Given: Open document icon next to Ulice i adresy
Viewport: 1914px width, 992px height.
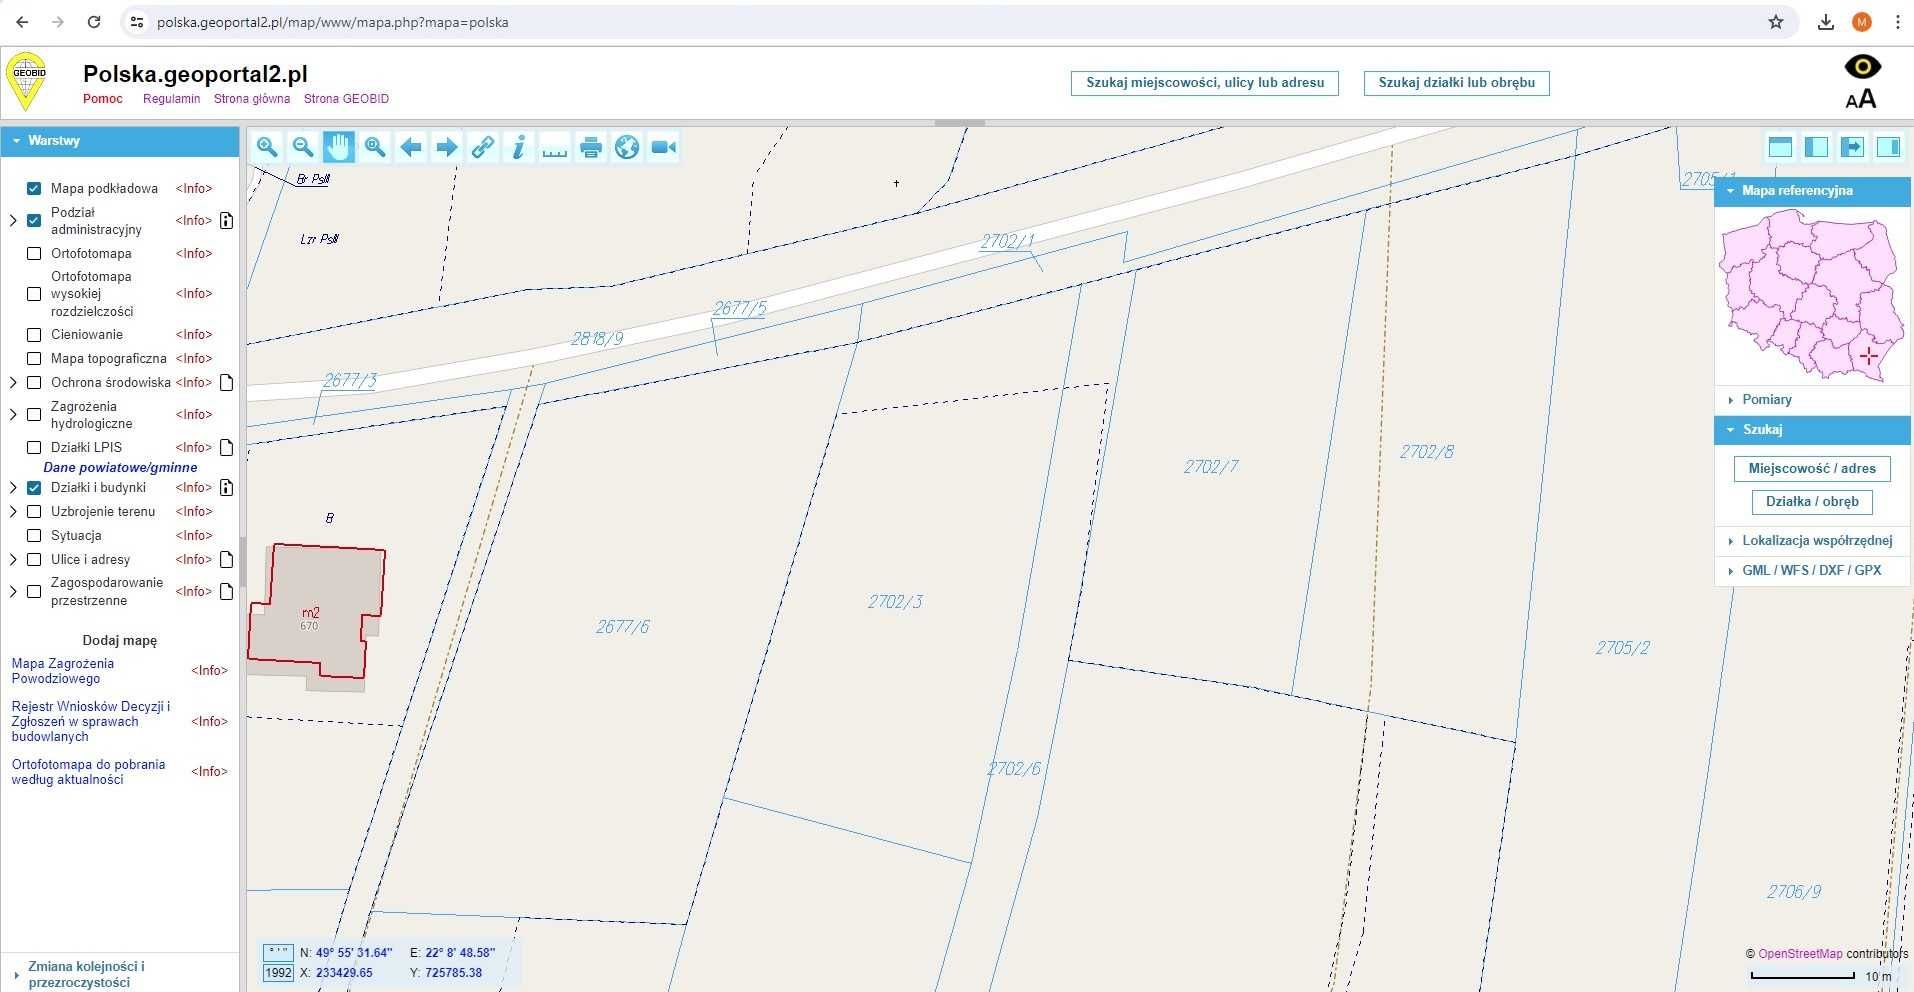Looking at the screenshot, I should click(226, 560).
